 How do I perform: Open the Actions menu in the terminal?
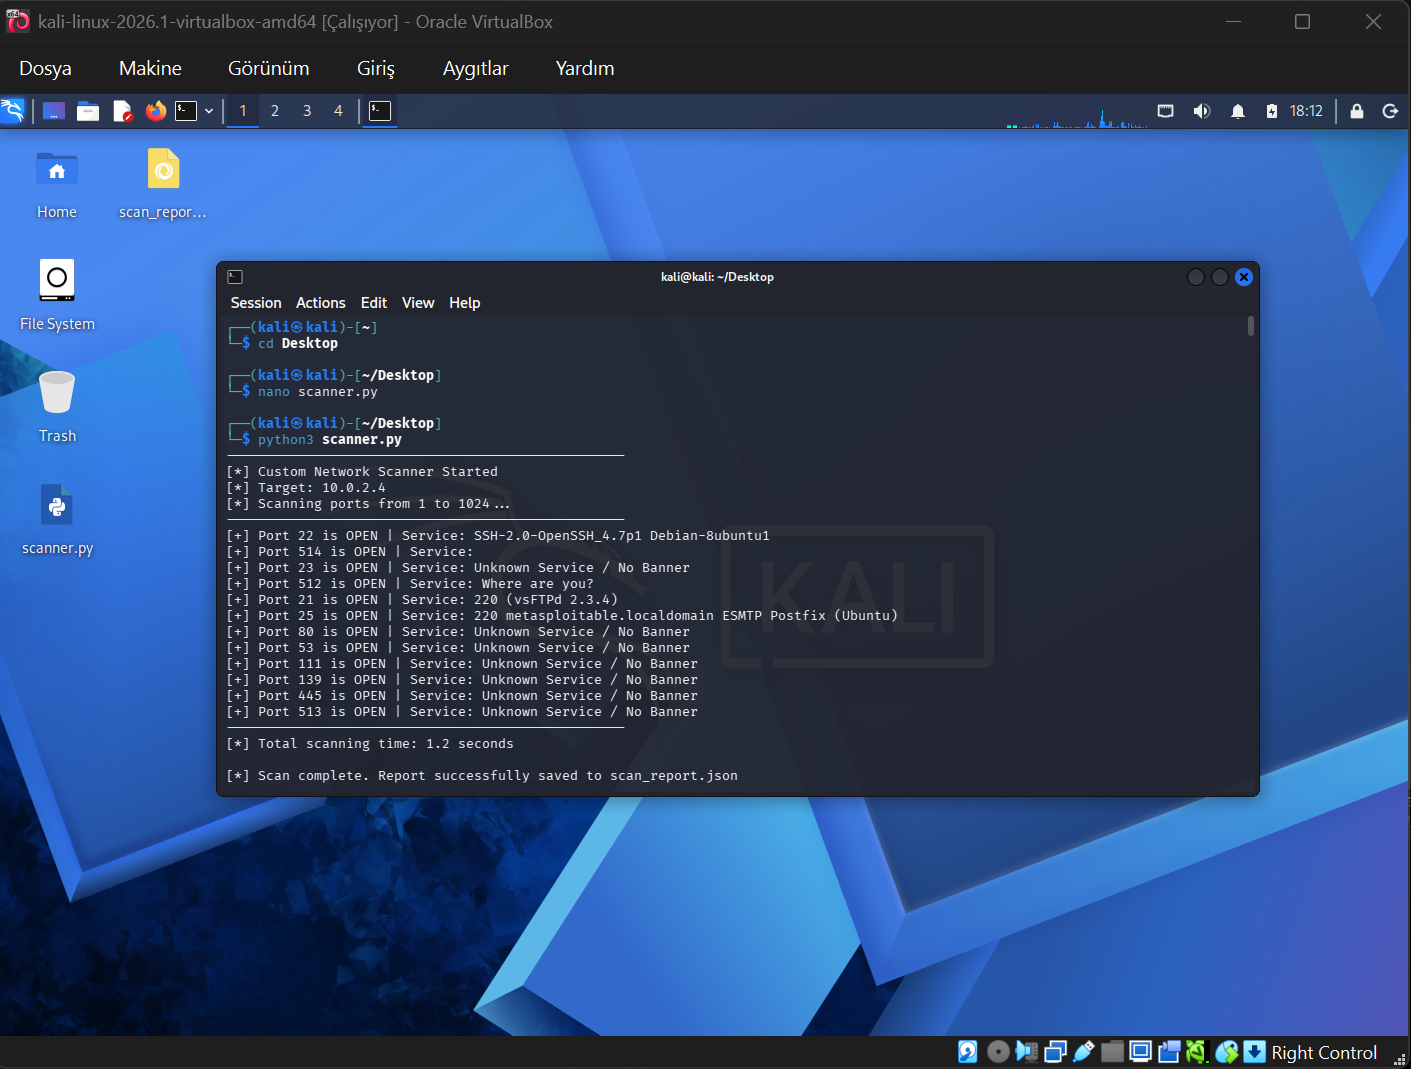(321, 303)
